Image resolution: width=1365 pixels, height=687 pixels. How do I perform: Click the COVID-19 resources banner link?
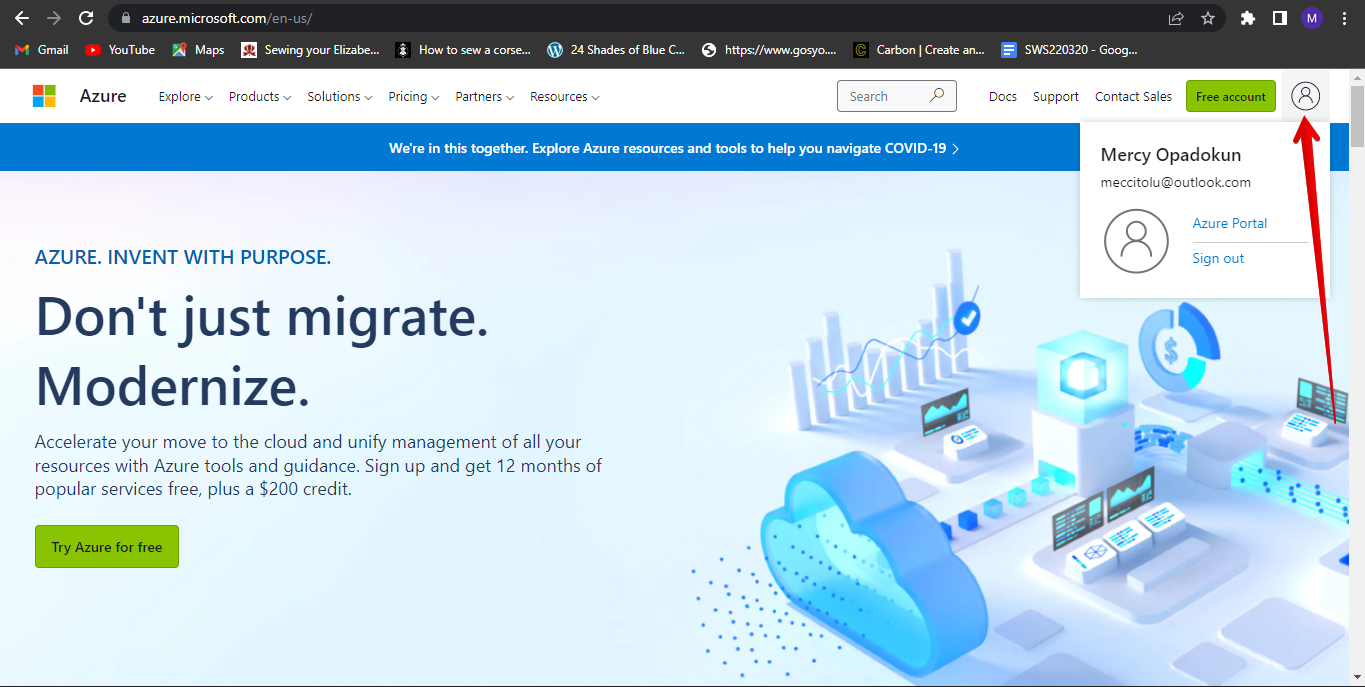pyautogui.click(x=674, y=148)
